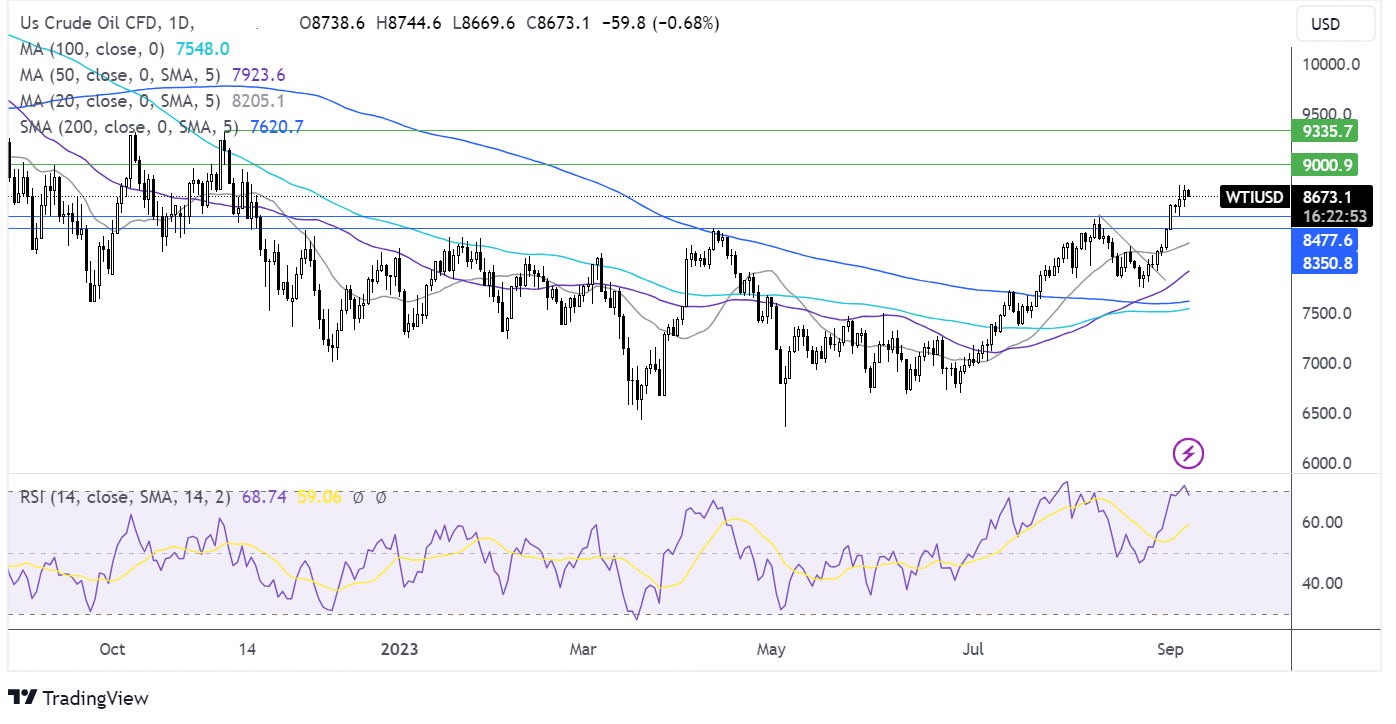Click the SMA 200 value 7620.7
The image size is (1396, 724).
[277, 127]
